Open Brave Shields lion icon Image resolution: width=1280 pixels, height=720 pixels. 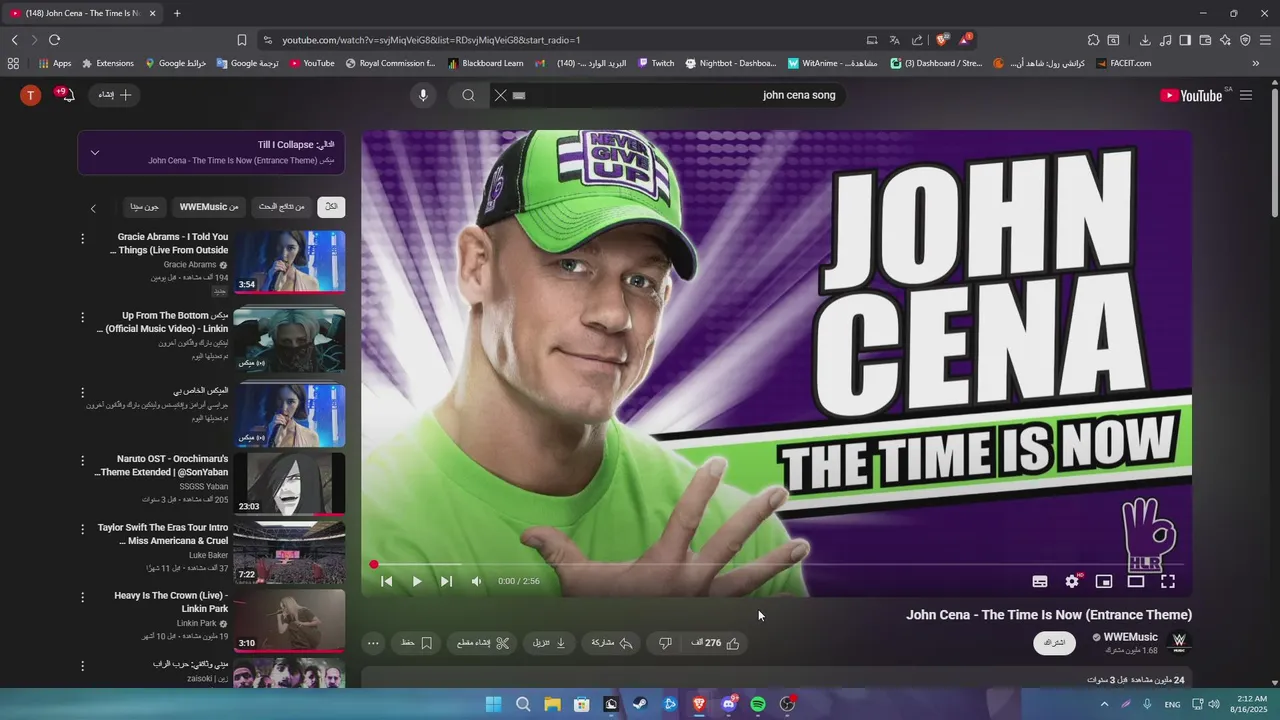tap(941, 40)
